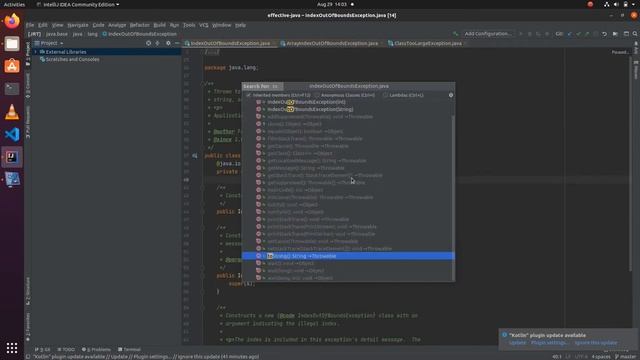This screenshot has width=640, height=360.
Task: Open the Git tool window button
Action: coord(42,349)
